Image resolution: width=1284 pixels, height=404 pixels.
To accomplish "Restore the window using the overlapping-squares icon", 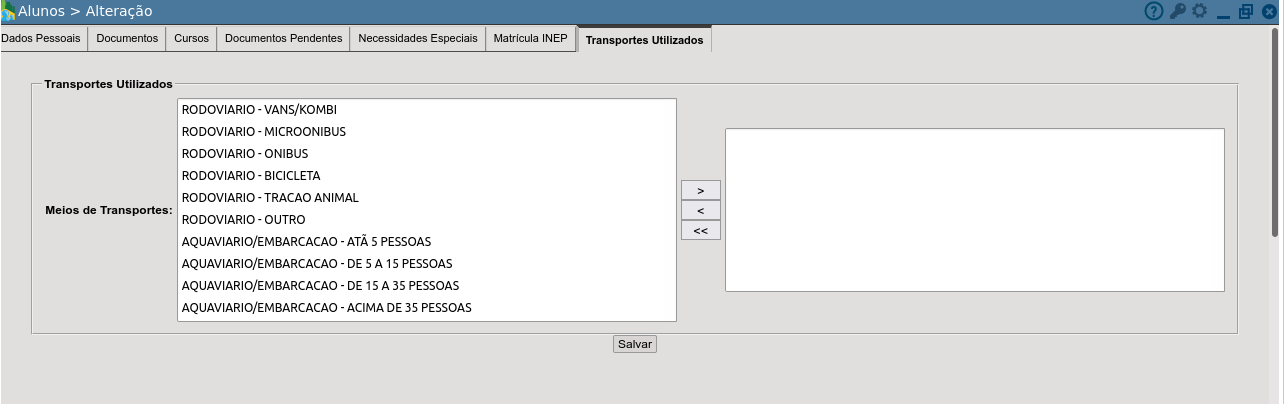I will click(x=1245, y=12).
